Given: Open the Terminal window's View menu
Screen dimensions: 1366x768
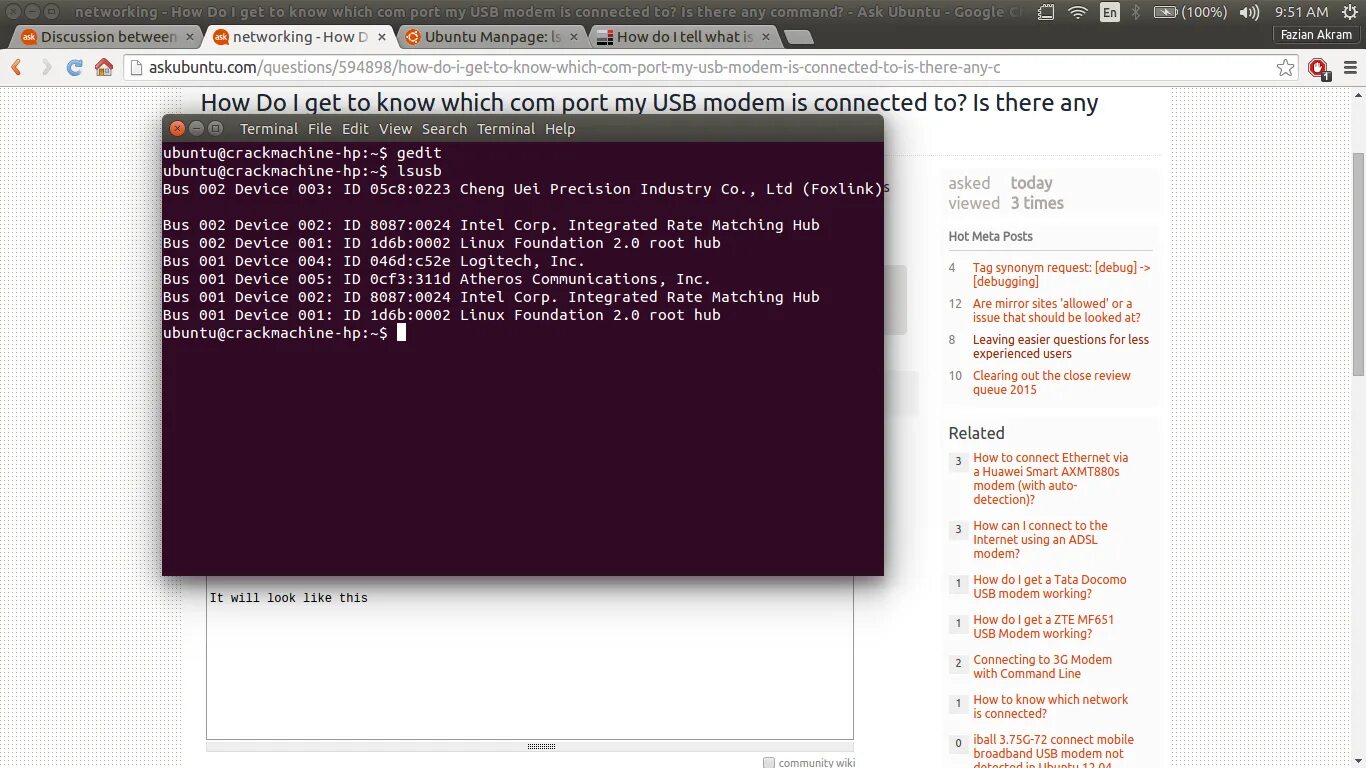Looking at the screenshot, I should tap(395, 129).
